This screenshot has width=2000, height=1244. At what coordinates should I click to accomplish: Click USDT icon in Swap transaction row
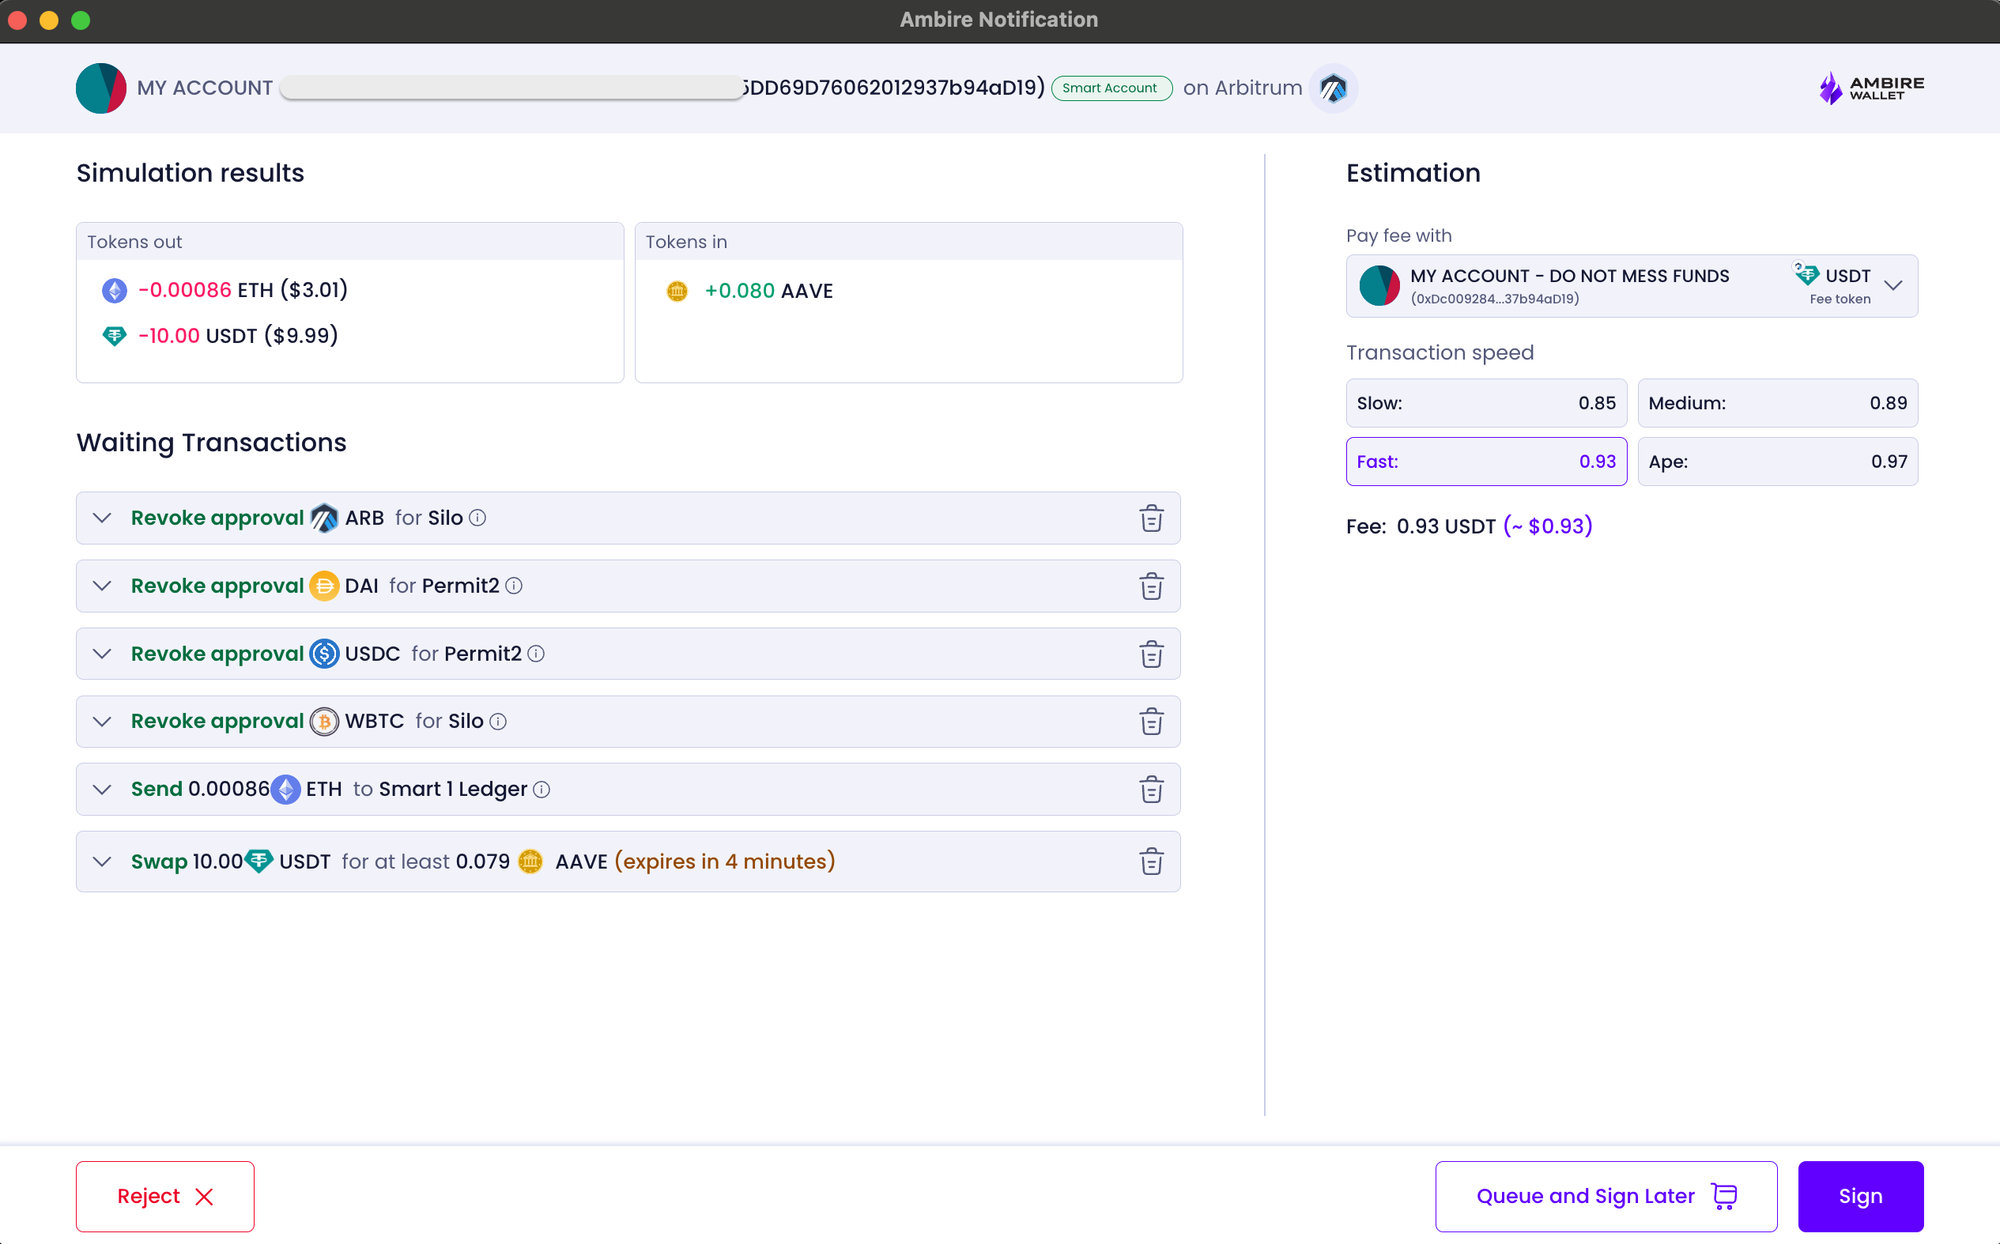pyautogui.click(x=259, y=861)
